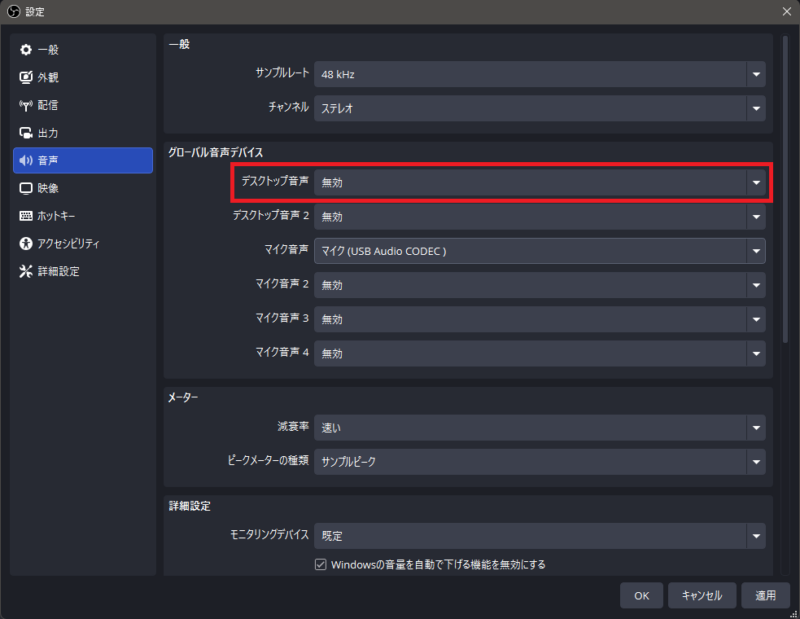Open the 外観 settings tab
This screenshot has width=800, height=619.
point(83,77)
